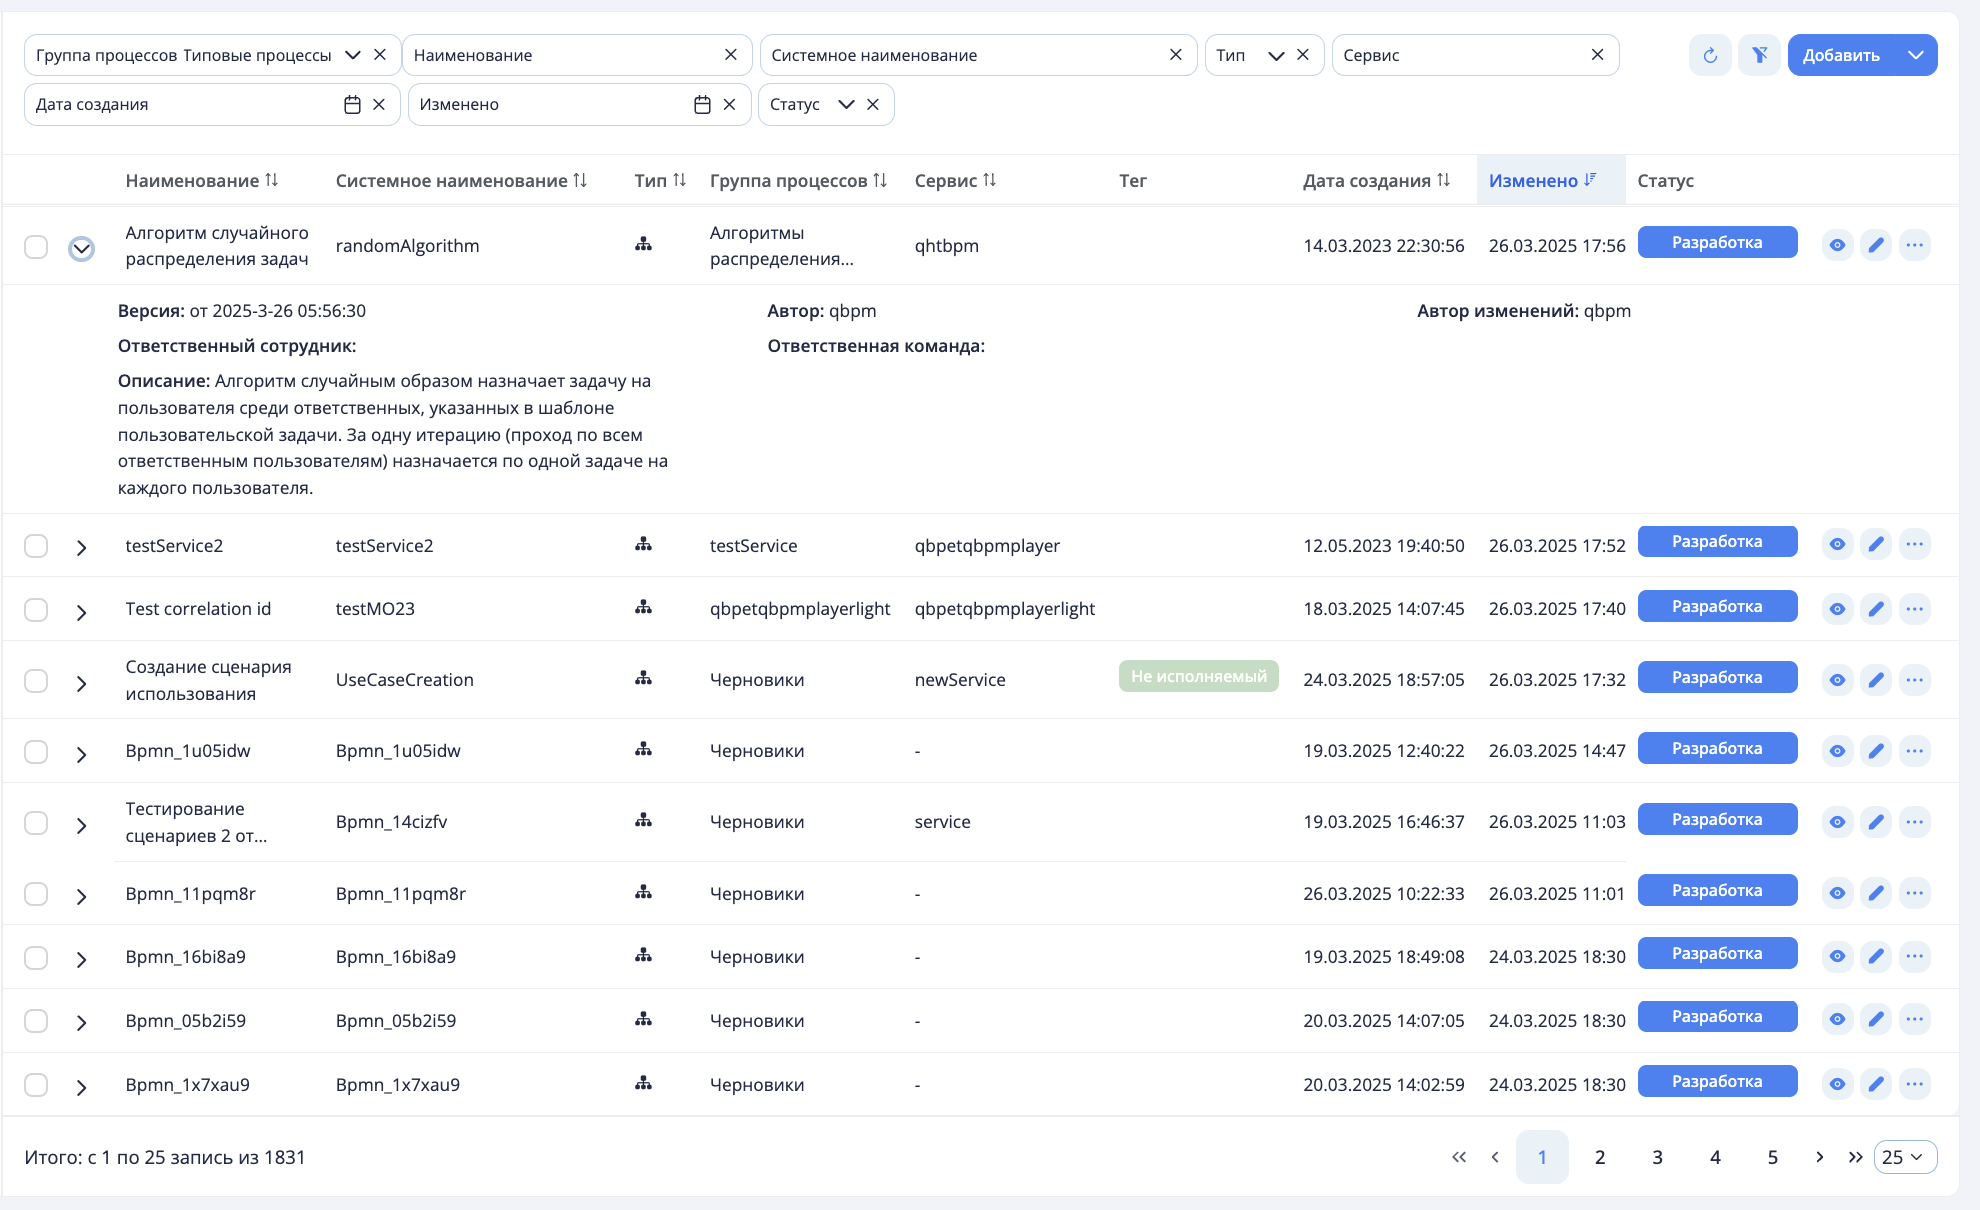
Task: Collapse the randomAlgorithm row details
Action: 81,248
